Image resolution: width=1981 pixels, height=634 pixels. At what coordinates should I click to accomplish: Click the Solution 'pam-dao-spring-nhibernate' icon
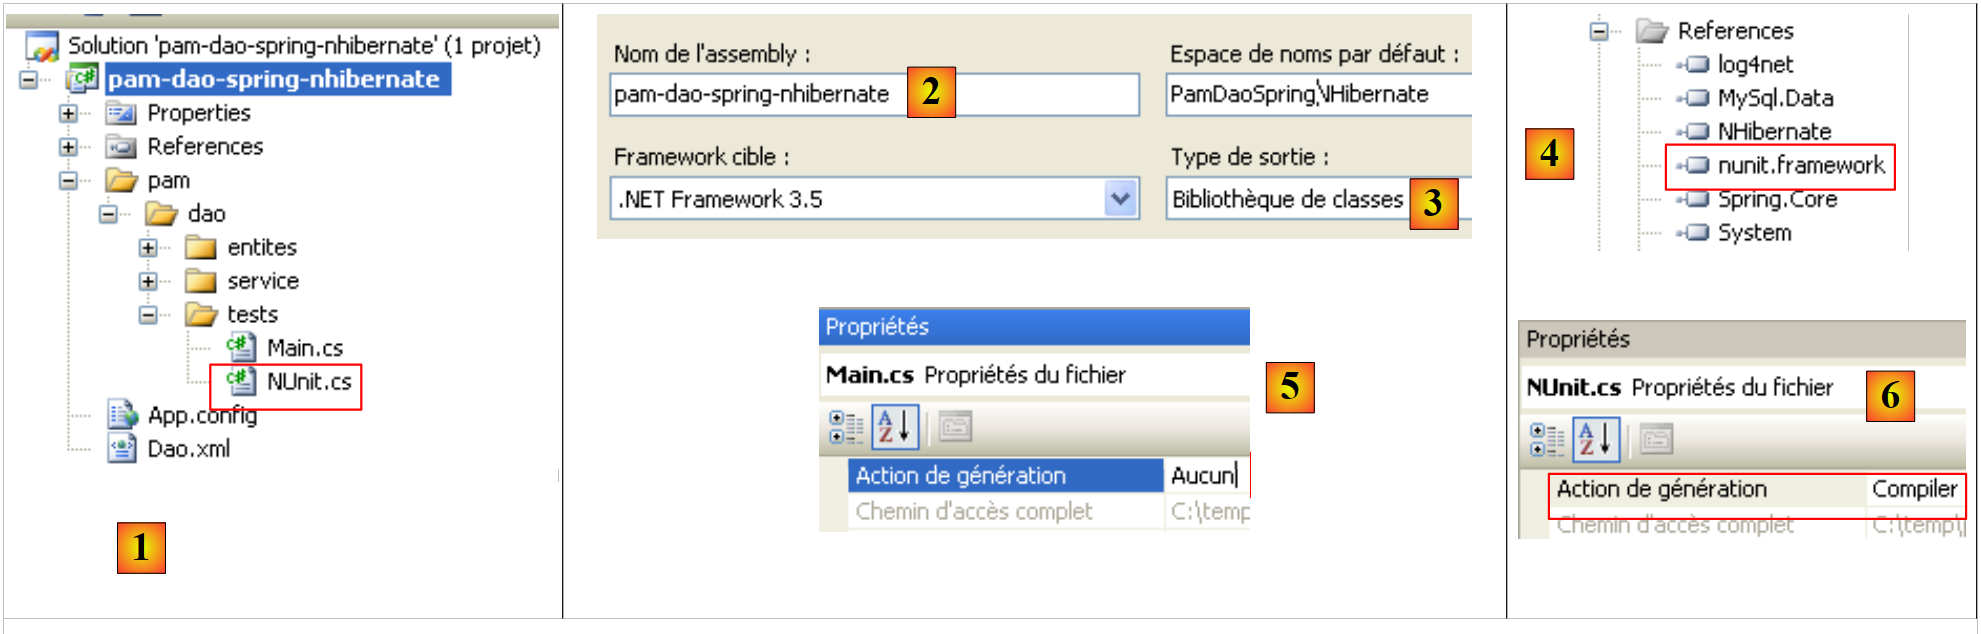[x=42, y=46]
